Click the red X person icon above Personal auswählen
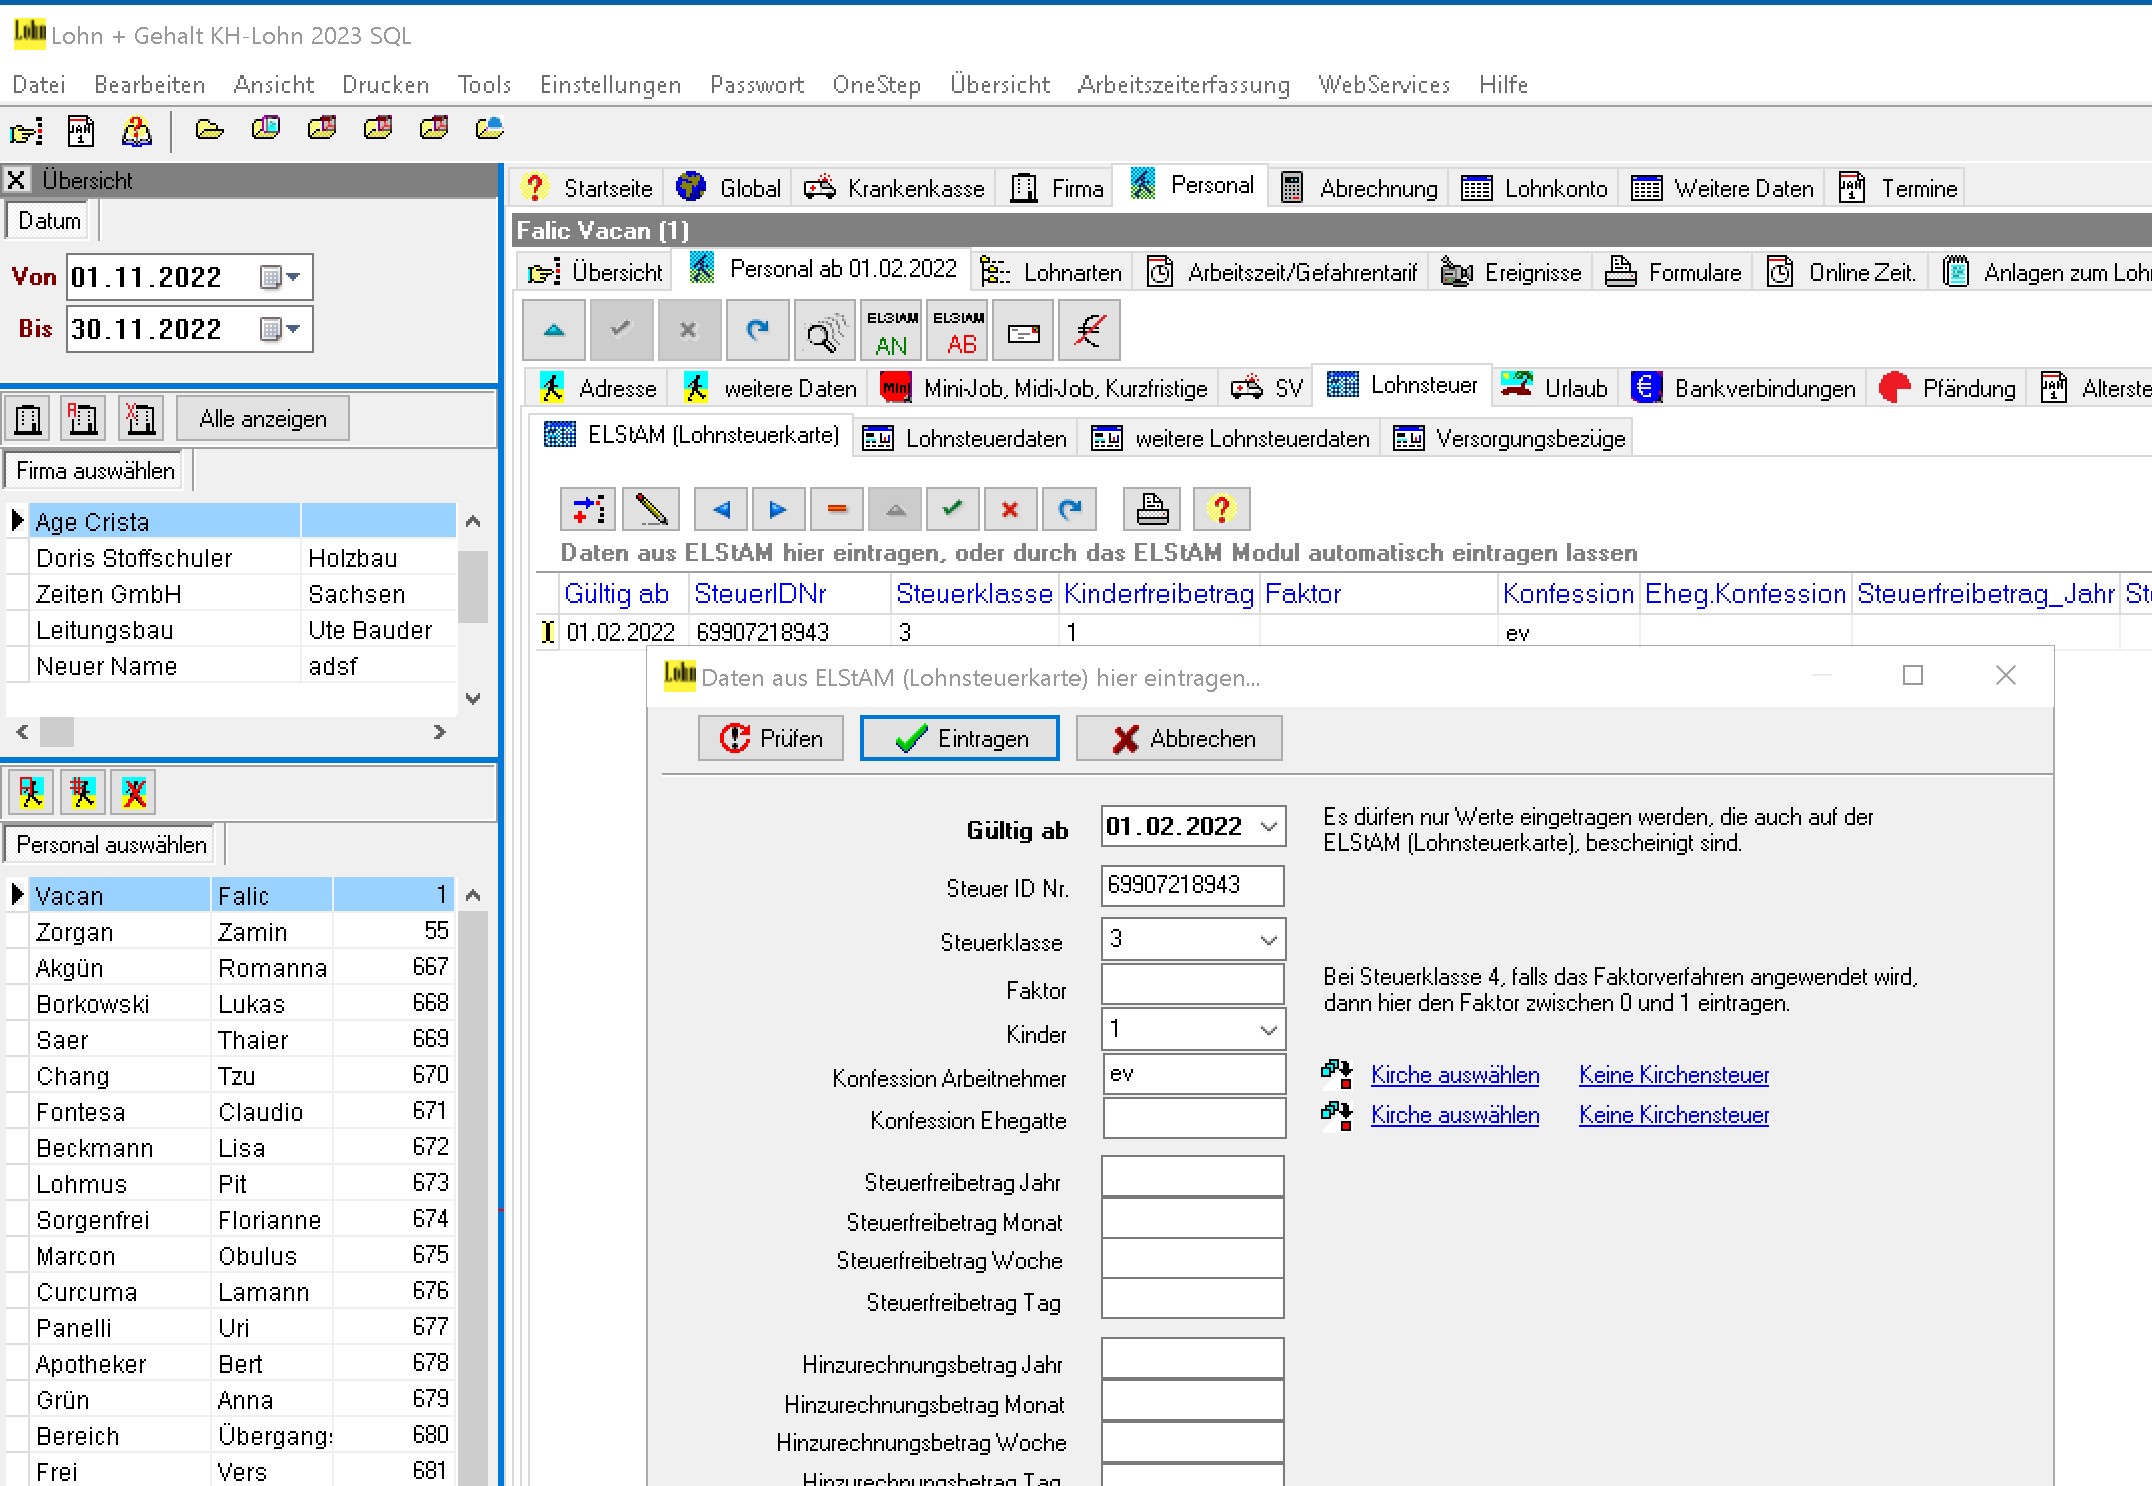The image size is (2152, 1486). (134, 793)
